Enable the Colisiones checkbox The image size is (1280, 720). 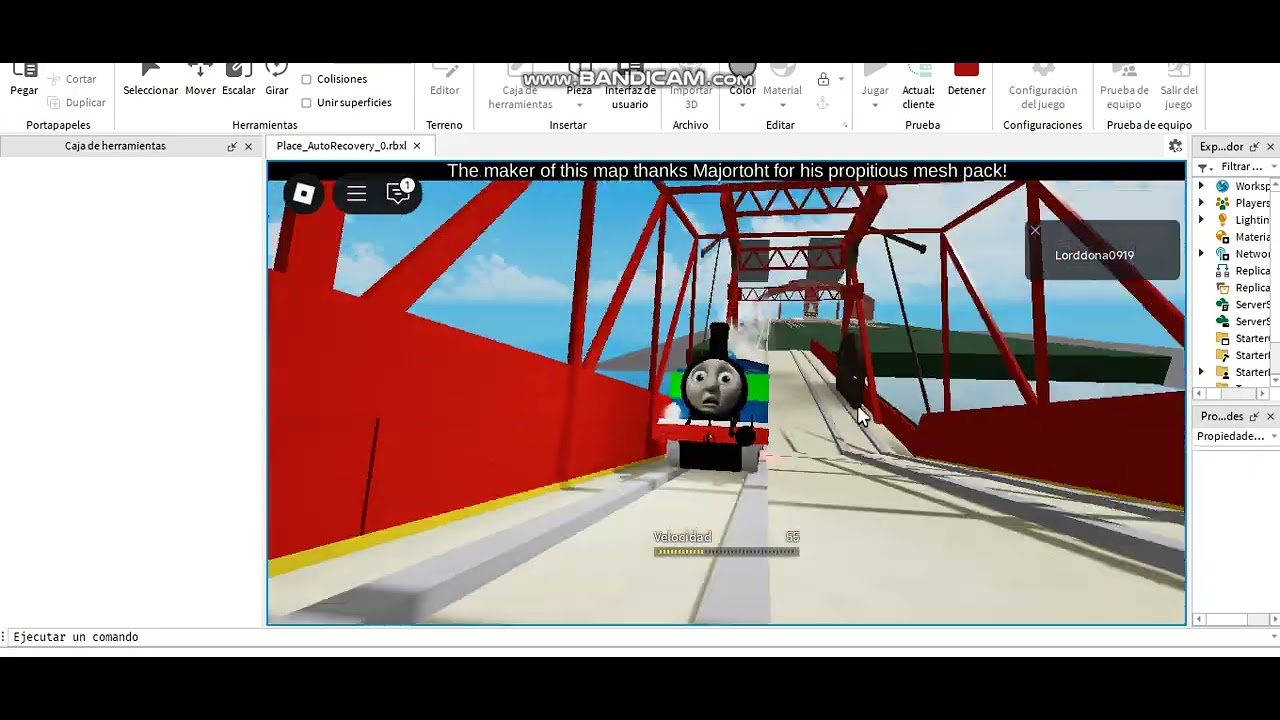tap(306, 79)
